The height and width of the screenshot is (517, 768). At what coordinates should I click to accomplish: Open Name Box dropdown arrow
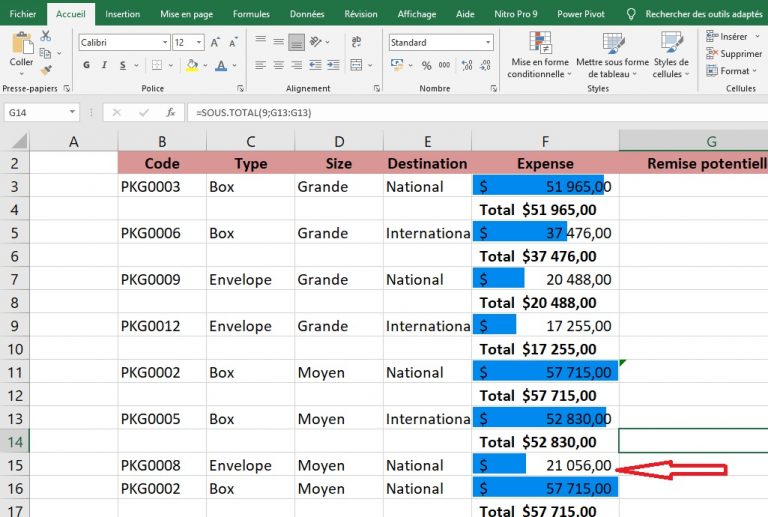tap(72, 112)
